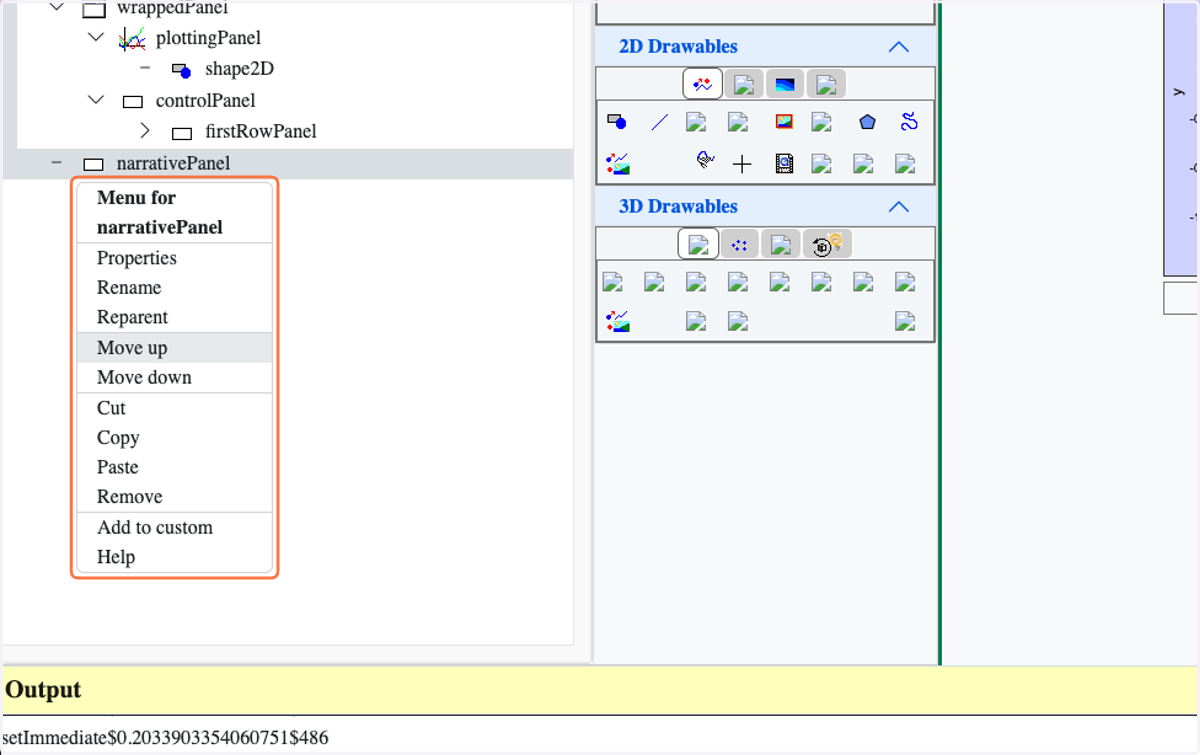Expand the firstRowPanel tree node
This screenshot has width=1200, height=755.
tap(145, 131)
